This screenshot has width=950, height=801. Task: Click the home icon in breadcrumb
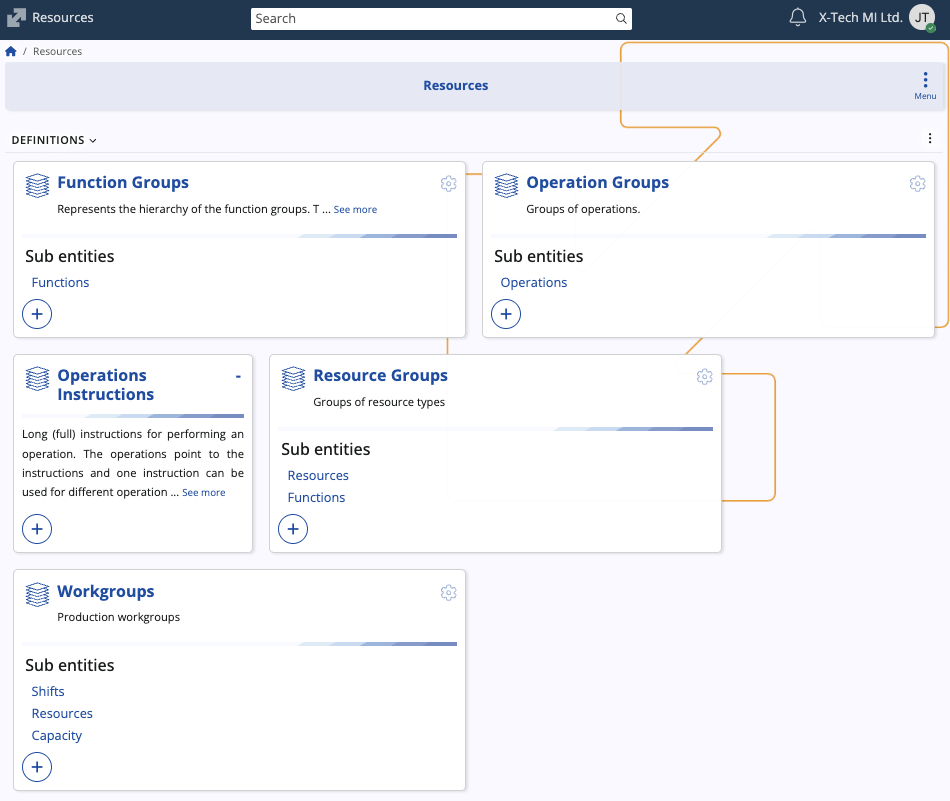pyautogui.click(x=11, y=51)
